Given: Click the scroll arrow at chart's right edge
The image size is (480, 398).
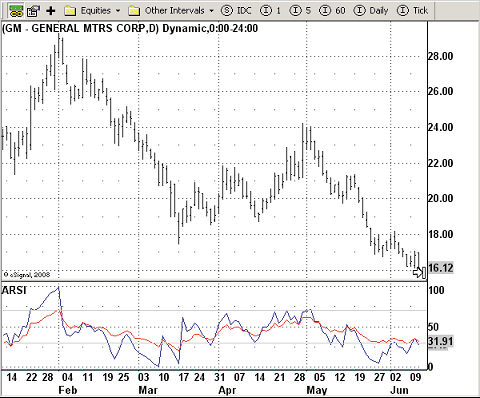Looking at the screenshot, I should point(419,273).
